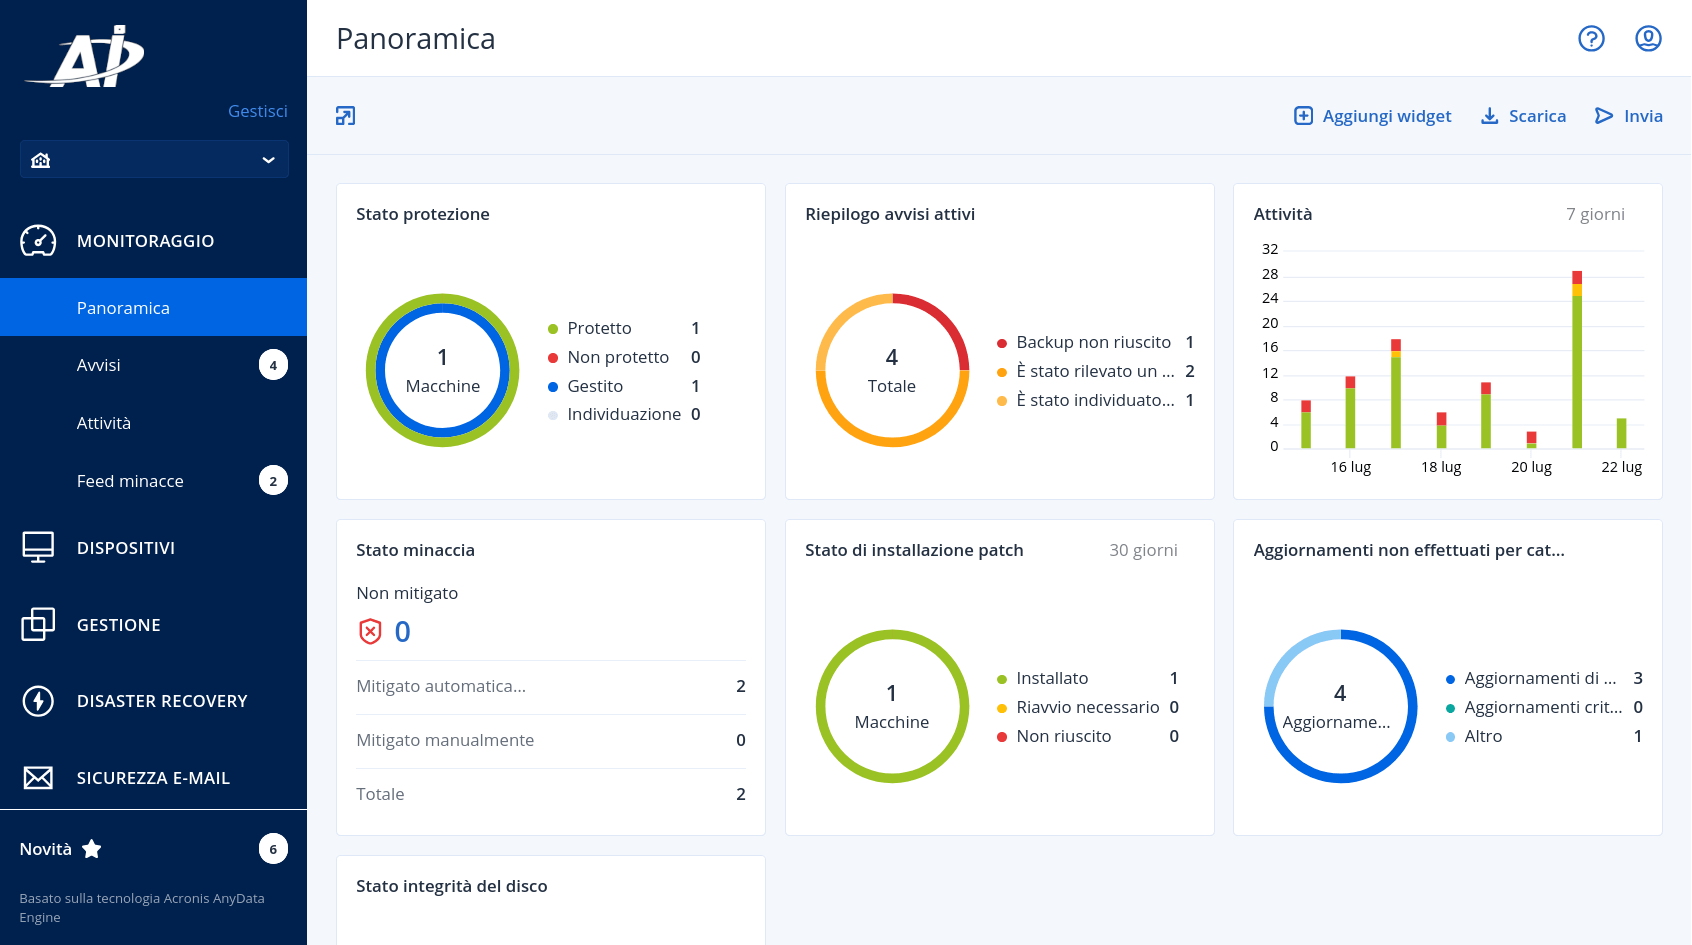This screenshot has height=945, width=1692.
Task: Click the tallest activity bar in chart
Action: pos(1577,359)
